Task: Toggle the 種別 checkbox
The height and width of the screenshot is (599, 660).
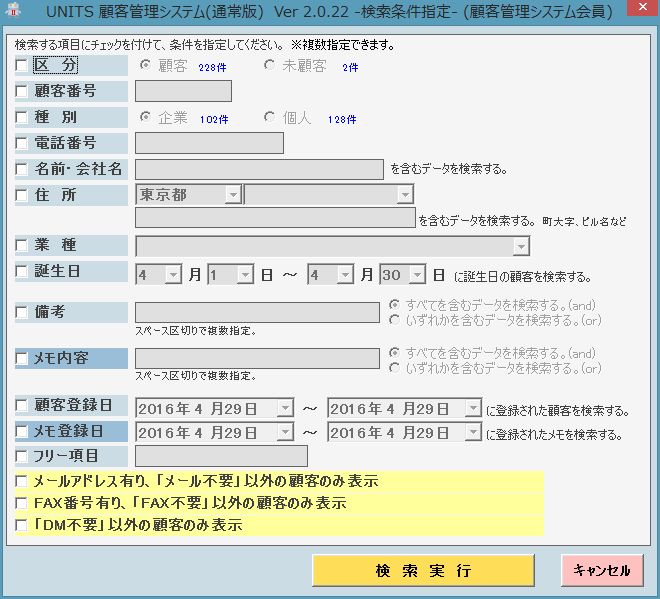Action: (x=21, y=117)
